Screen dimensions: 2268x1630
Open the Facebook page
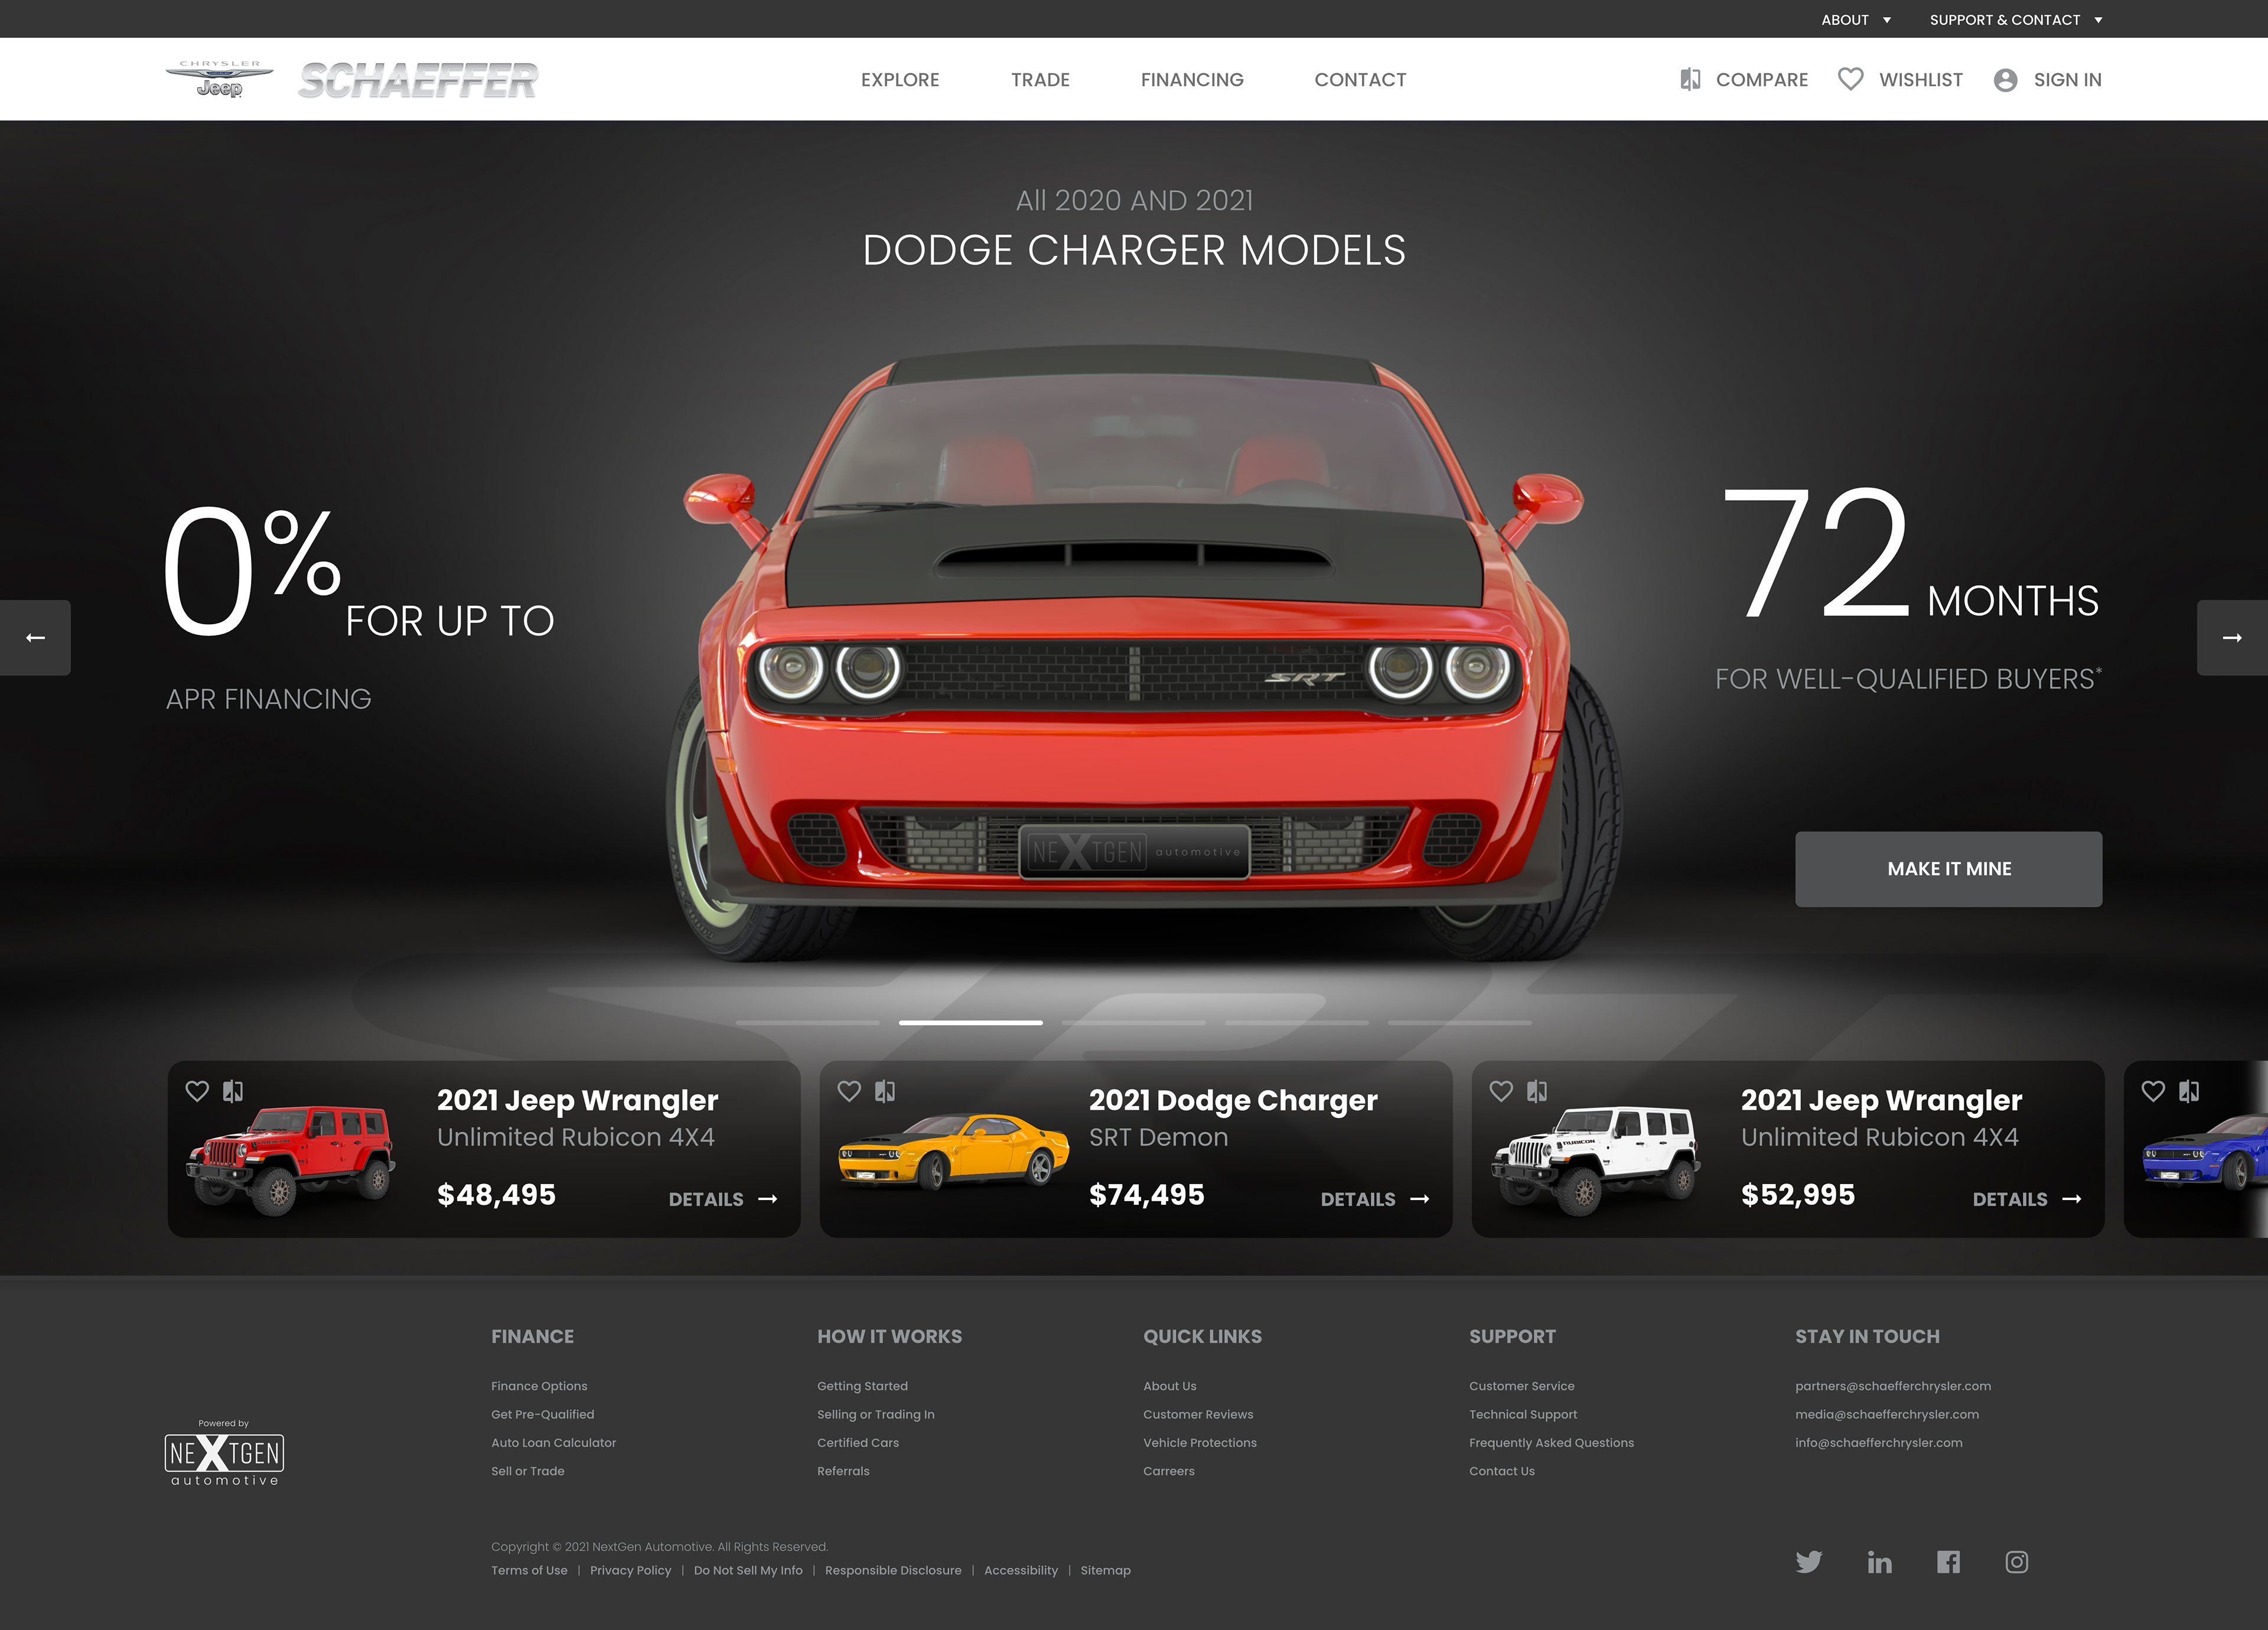[1948, 1562]
